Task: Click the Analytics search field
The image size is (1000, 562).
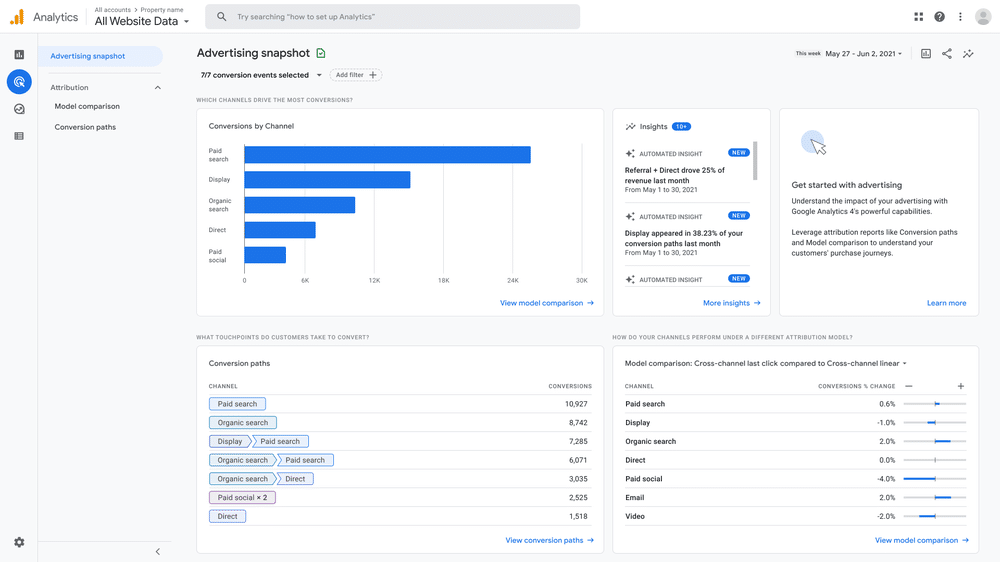Action: 392,17
